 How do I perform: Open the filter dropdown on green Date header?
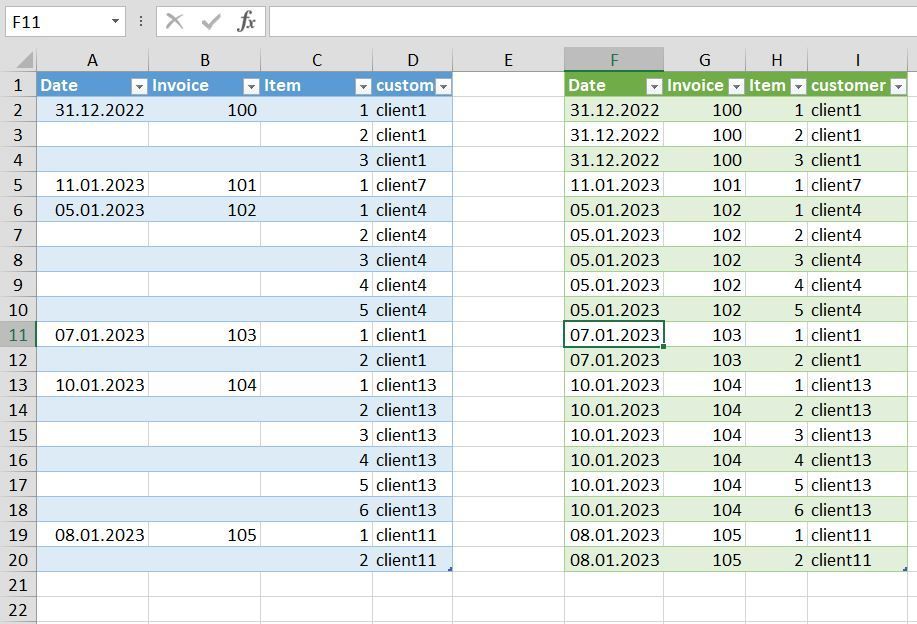[656, 85]
